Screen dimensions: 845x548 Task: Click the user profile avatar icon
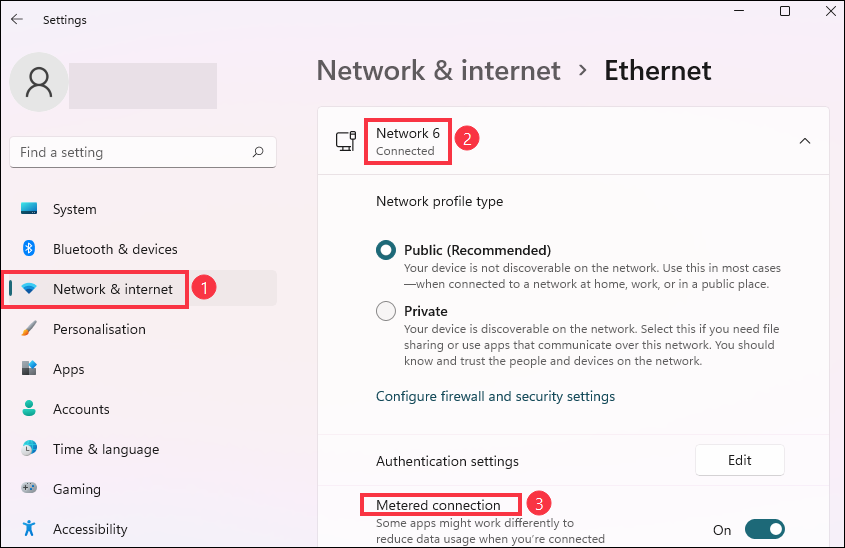click(x=39, y=82)
